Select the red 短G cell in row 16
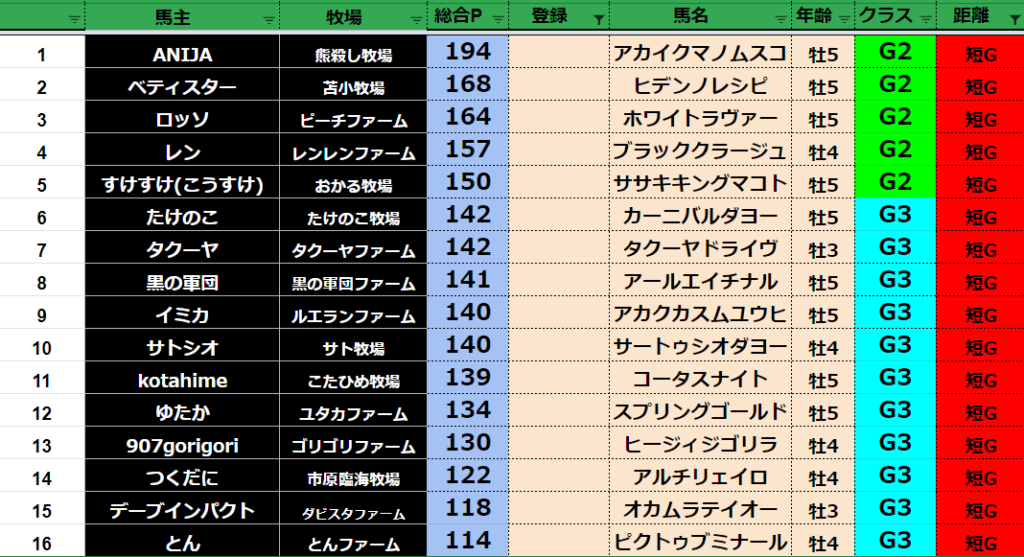Screen dimensions: 1024x557 tap(980, 543)
